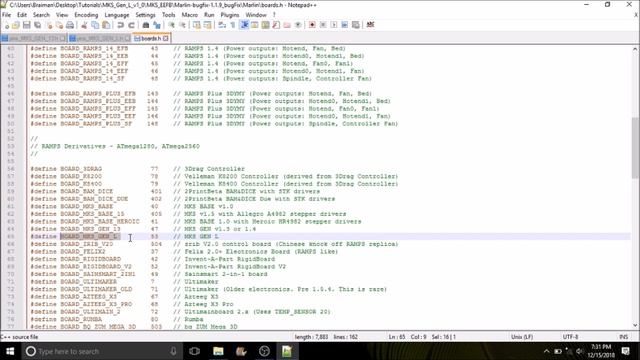This screenshot has width=640, height=360.
Task: Toggle synchronized horizontal scrolling icon
Action: [208, 25]
